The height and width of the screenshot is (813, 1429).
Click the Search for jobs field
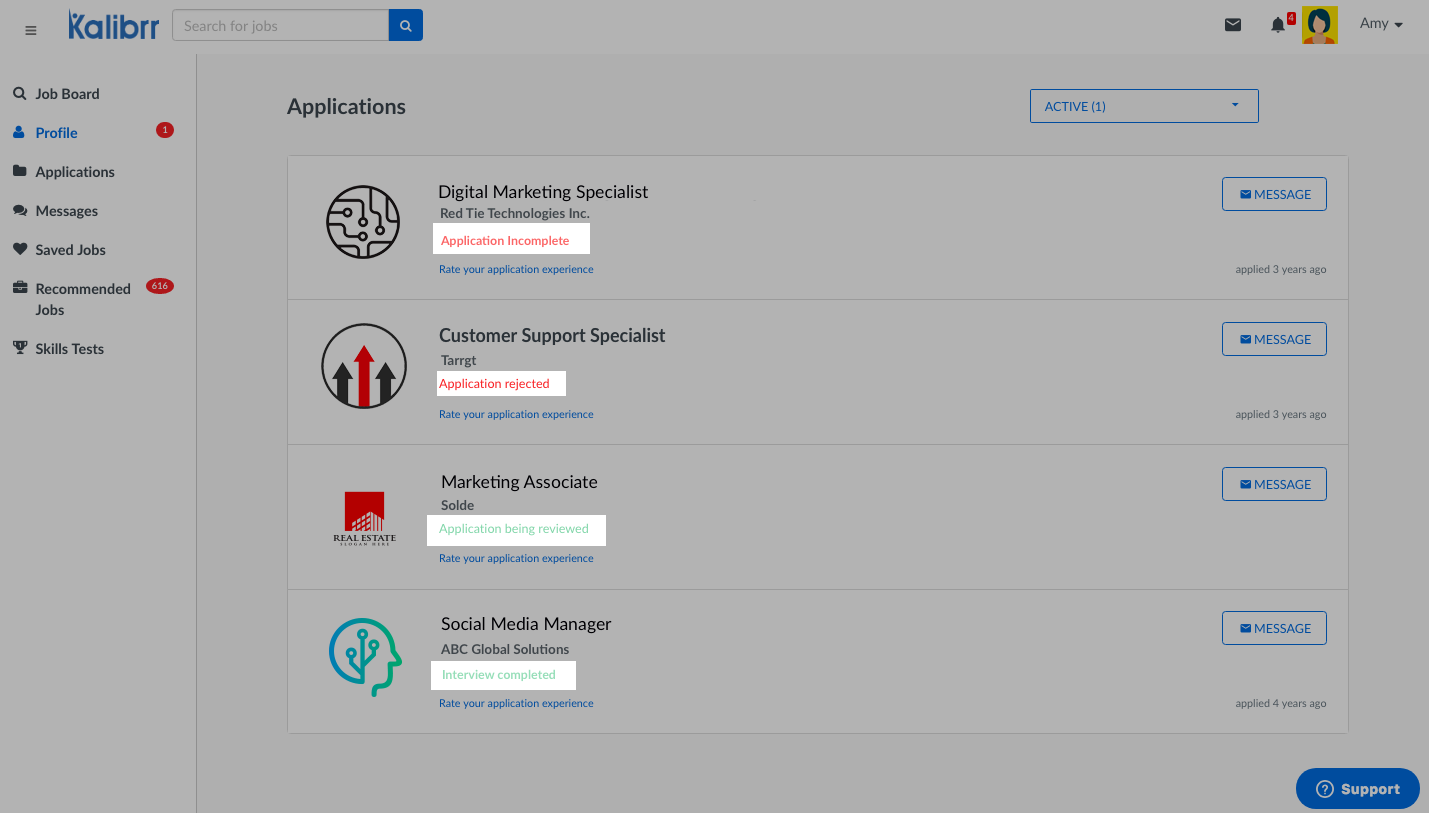280,26
